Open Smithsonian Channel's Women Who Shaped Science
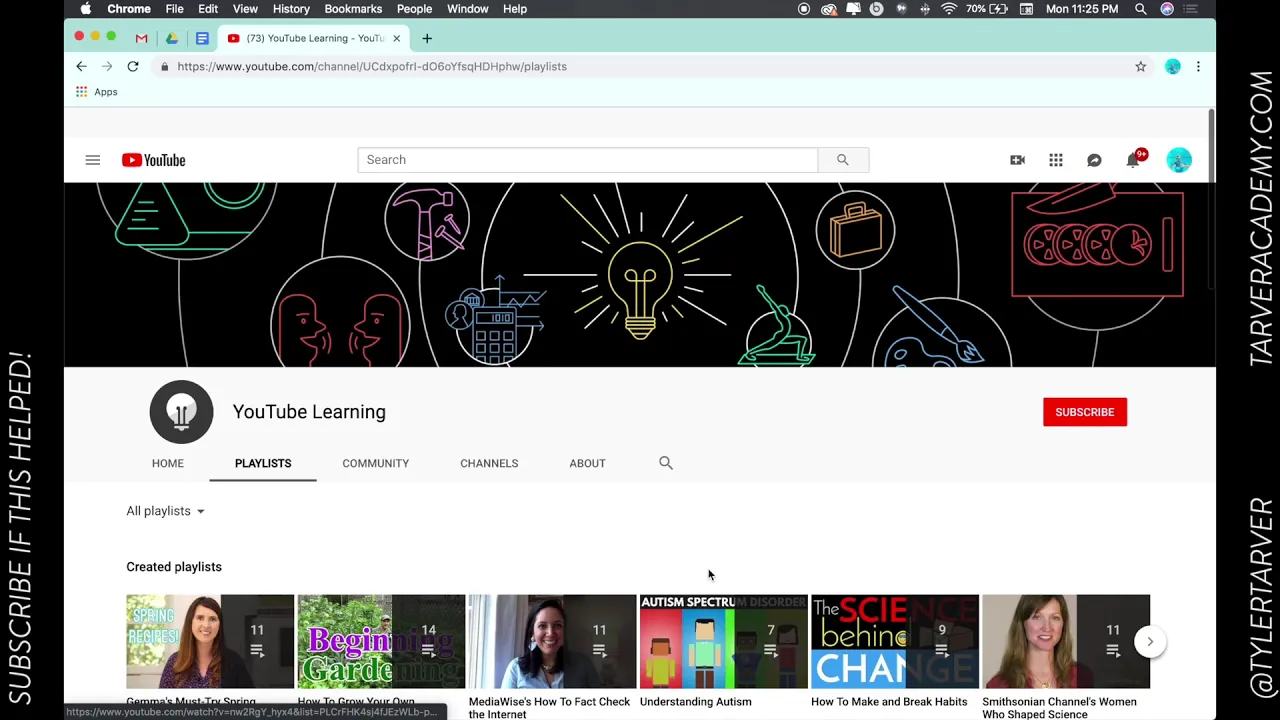This screenshot has height=720, width=1280. tap(1059, 707)
